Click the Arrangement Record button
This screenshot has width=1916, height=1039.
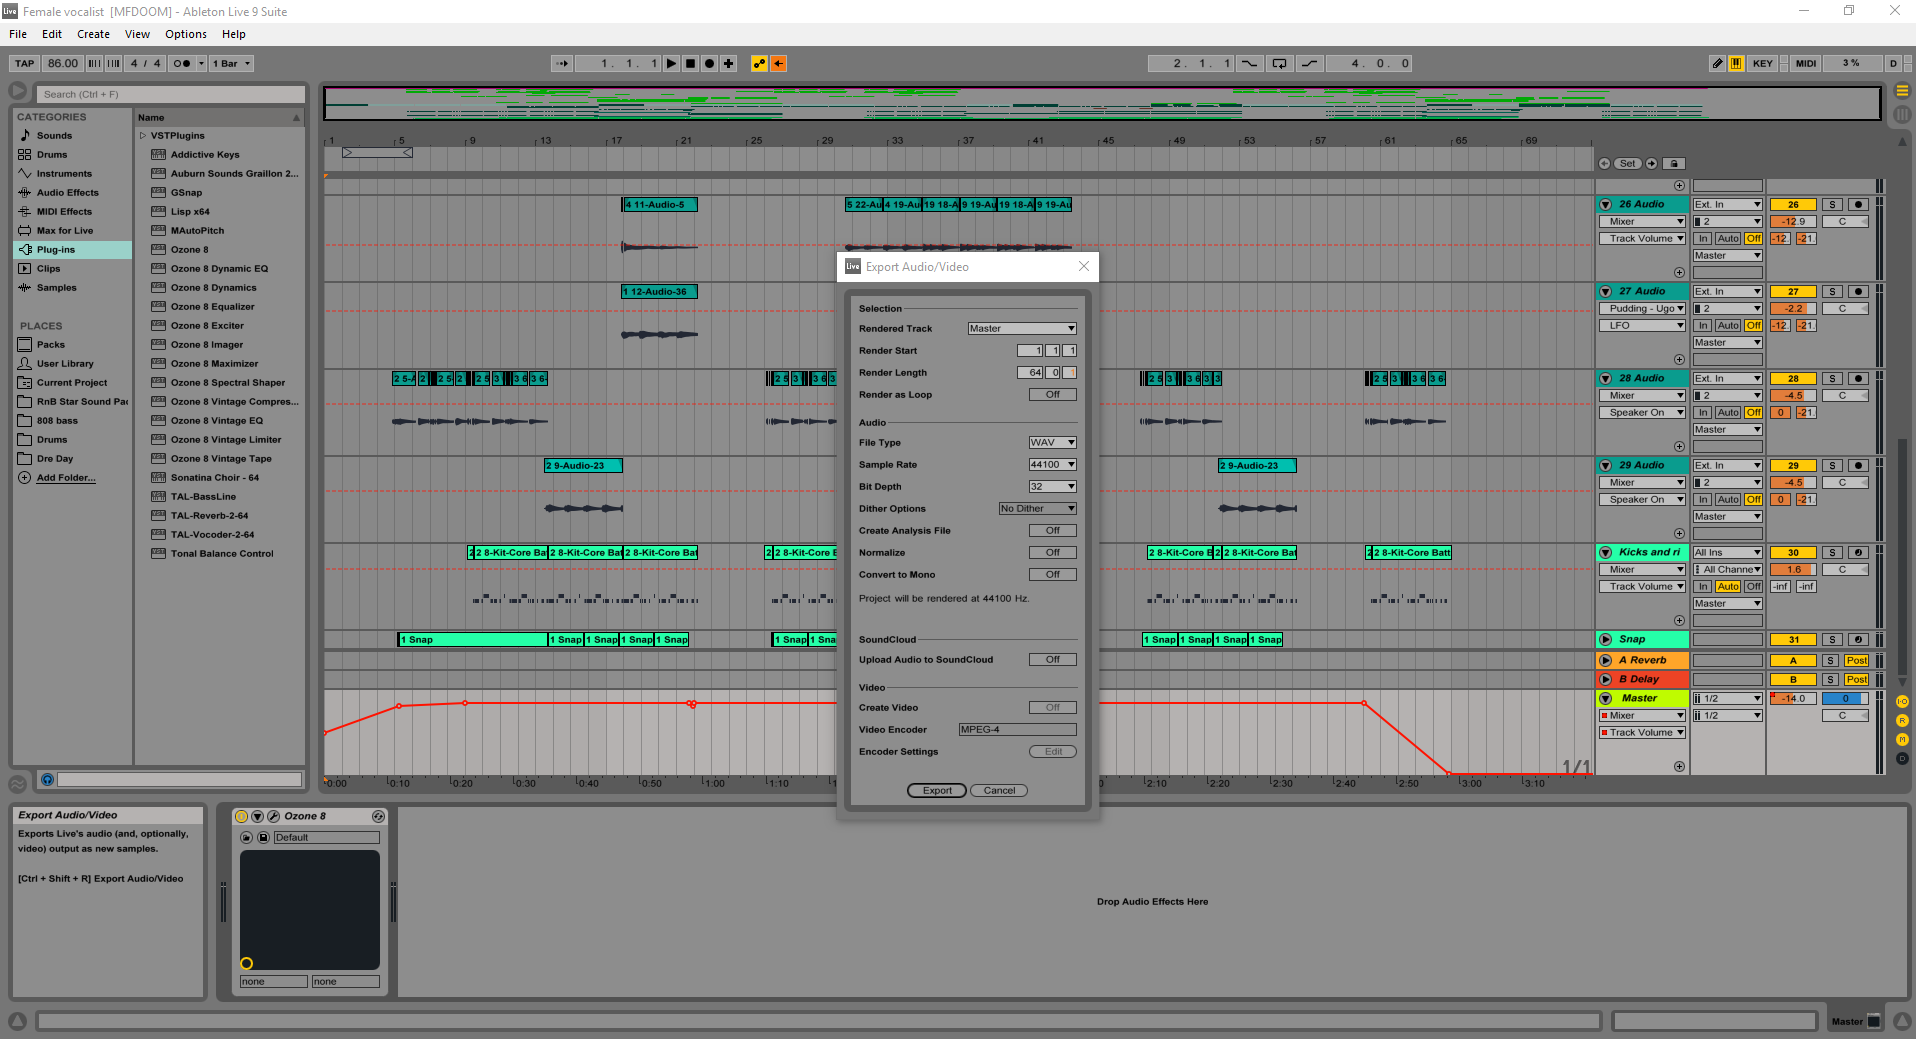coord(709,63)
